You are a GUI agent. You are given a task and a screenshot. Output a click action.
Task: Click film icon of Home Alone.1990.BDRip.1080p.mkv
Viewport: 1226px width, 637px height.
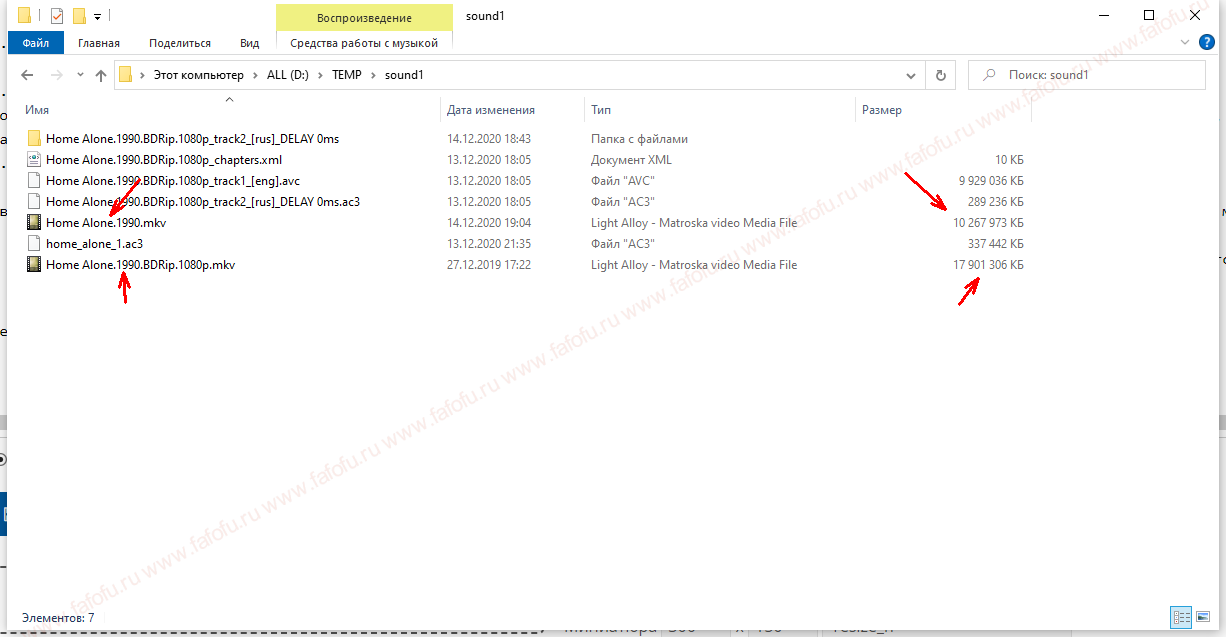coord(34,264)
